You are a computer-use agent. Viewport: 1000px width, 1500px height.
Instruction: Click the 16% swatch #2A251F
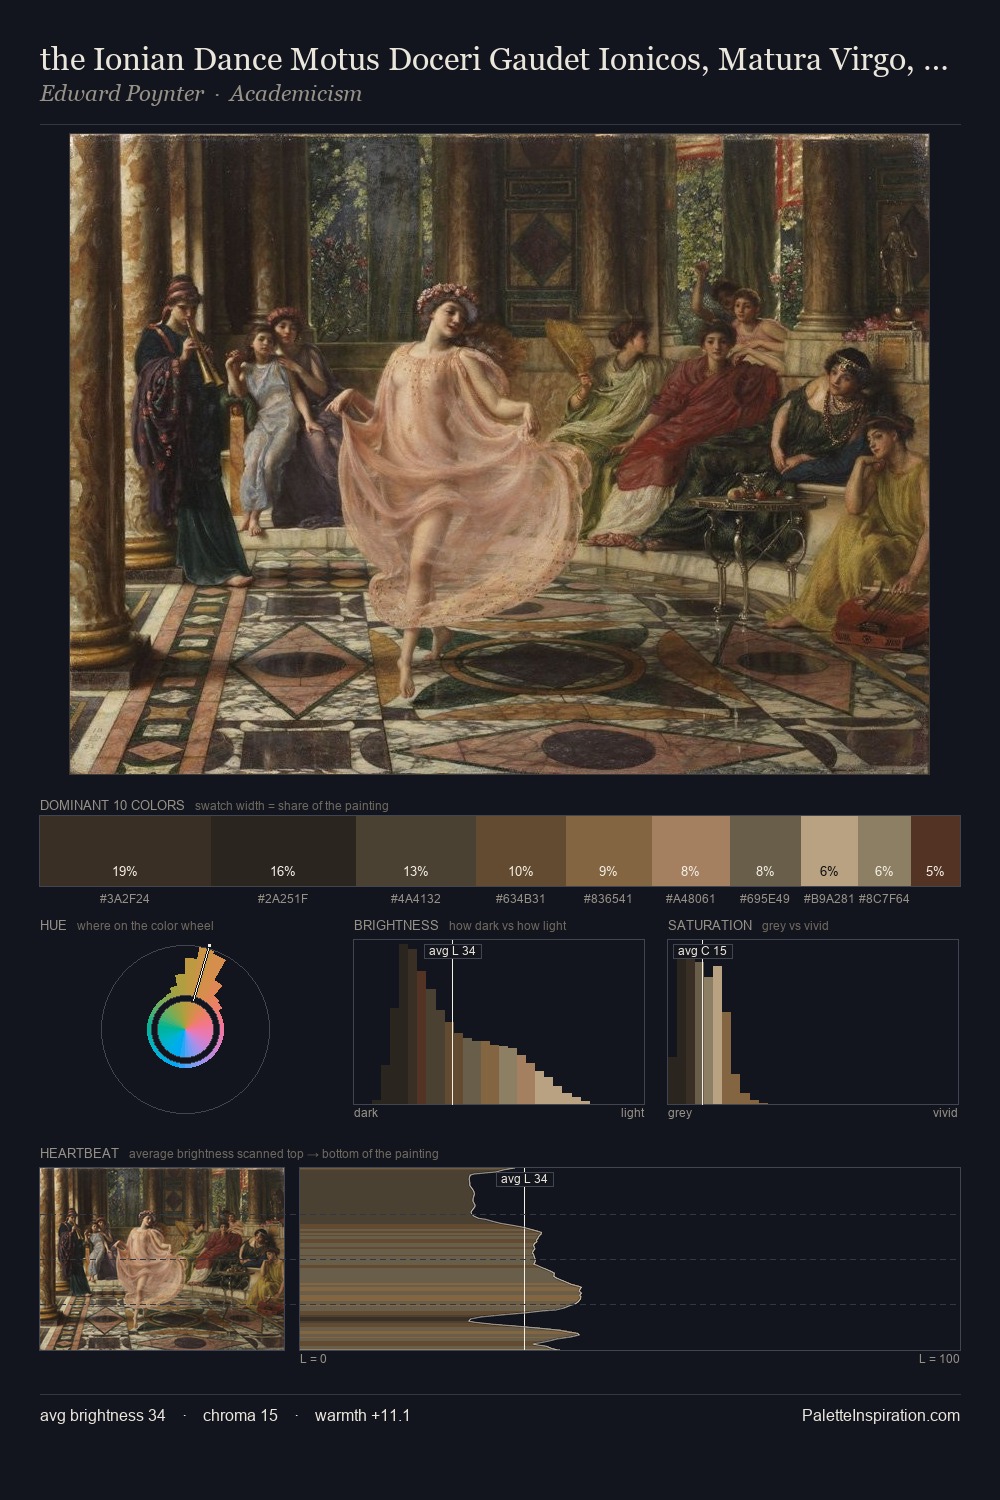(x=283, y=851)
